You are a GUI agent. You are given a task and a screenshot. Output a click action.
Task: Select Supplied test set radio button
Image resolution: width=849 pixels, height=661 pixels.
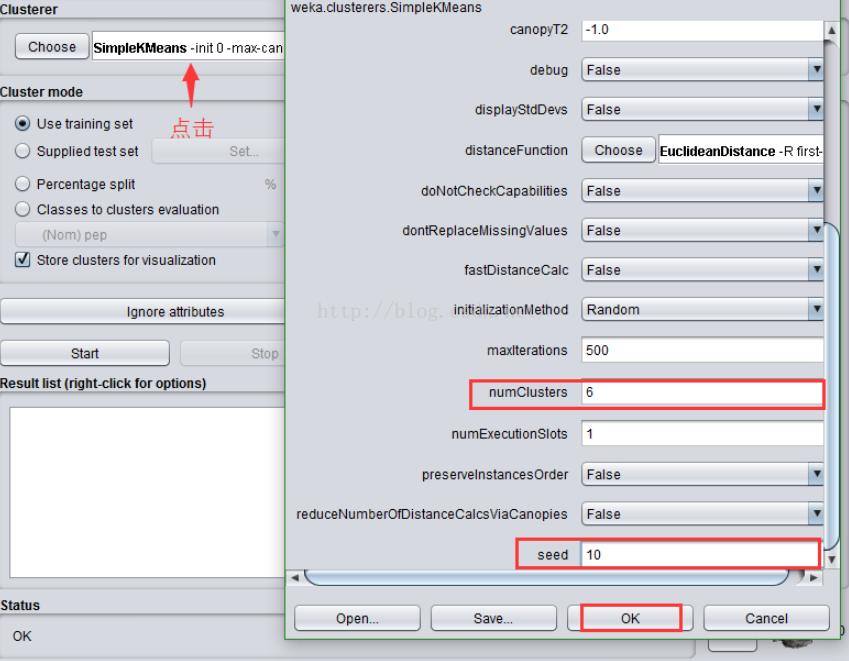point(23,152)
